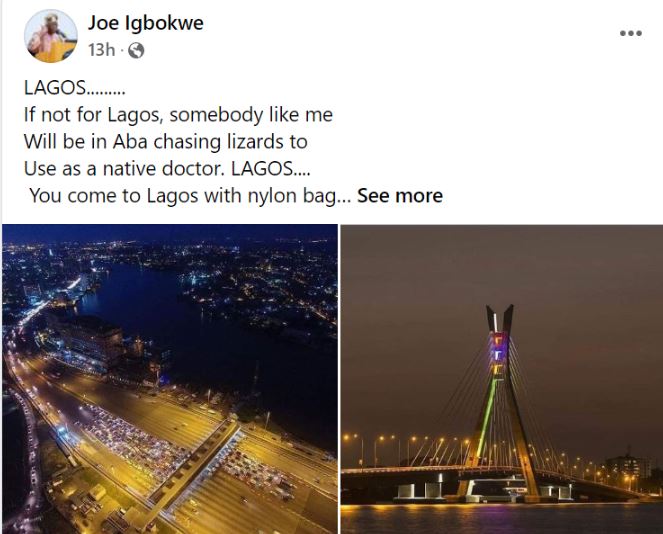Expand the post with See more

(x=400, y=196)
